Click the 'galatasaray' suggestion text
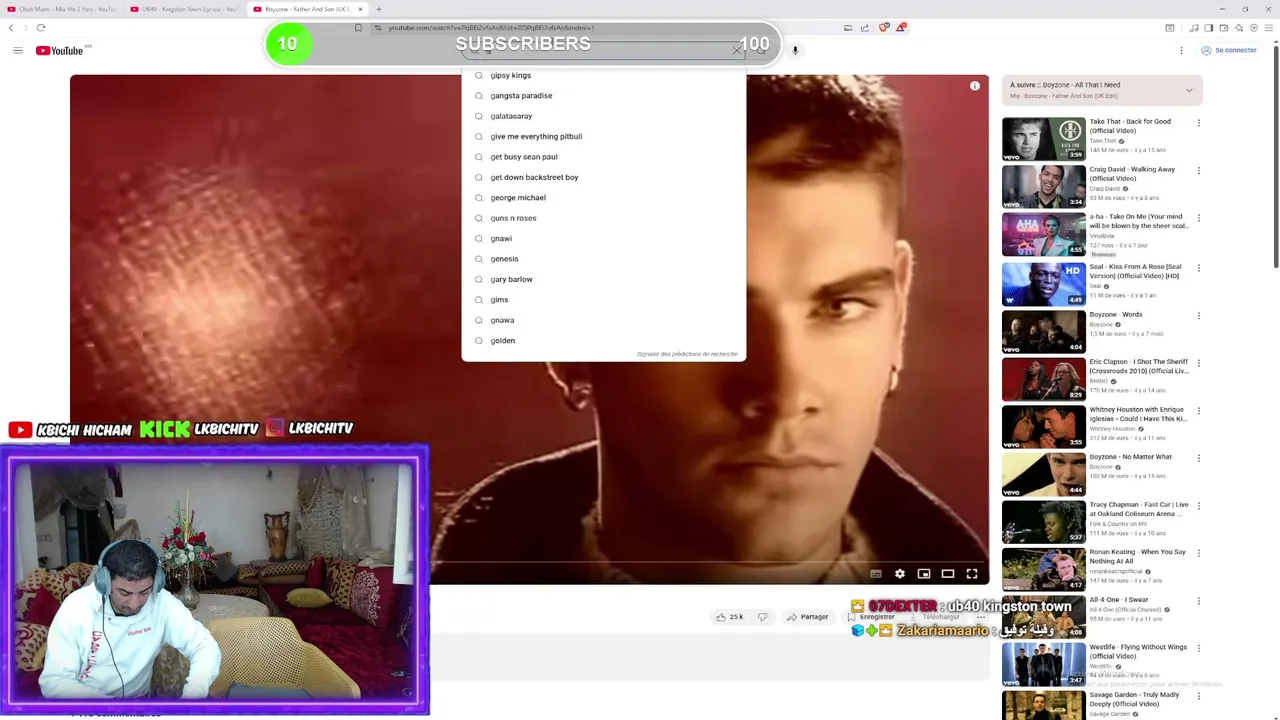1280x720 pixels. click(511, 116)
